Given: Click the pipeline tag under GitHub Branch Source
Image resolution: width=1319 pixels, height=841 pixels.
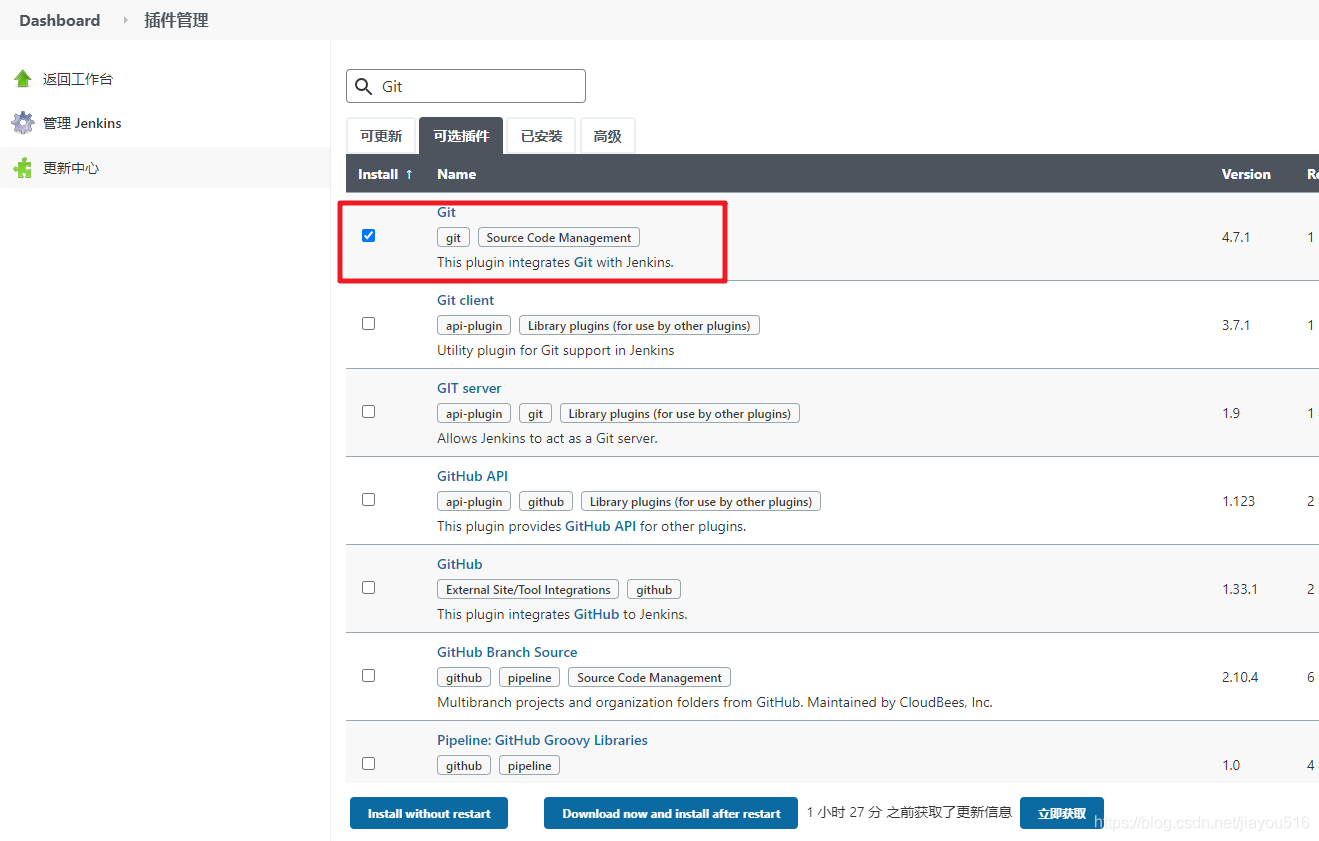Looking at the screenshot, I should (x=529, y=678).
